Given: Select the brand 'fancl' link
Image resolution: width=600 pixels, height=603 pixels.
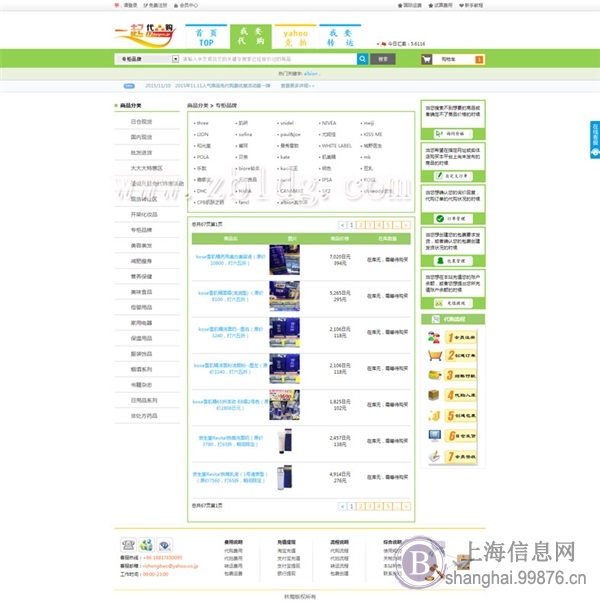Looking at the screenshot, I should (x=243, y=202).
